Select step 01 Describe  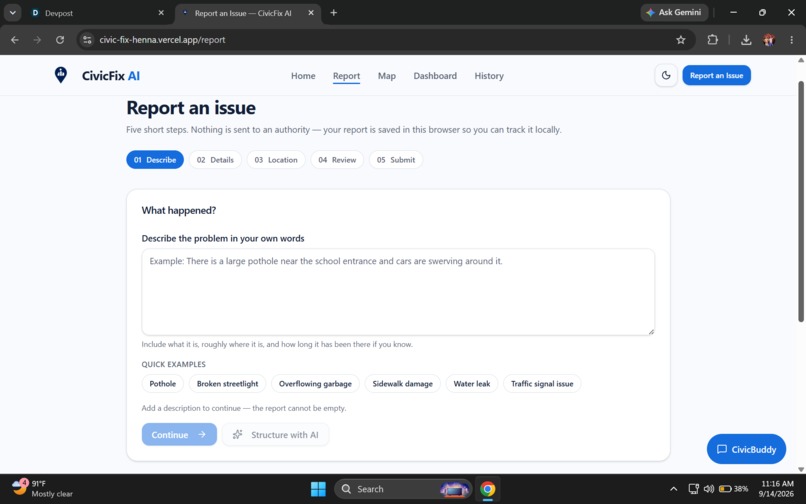[155, 160]
